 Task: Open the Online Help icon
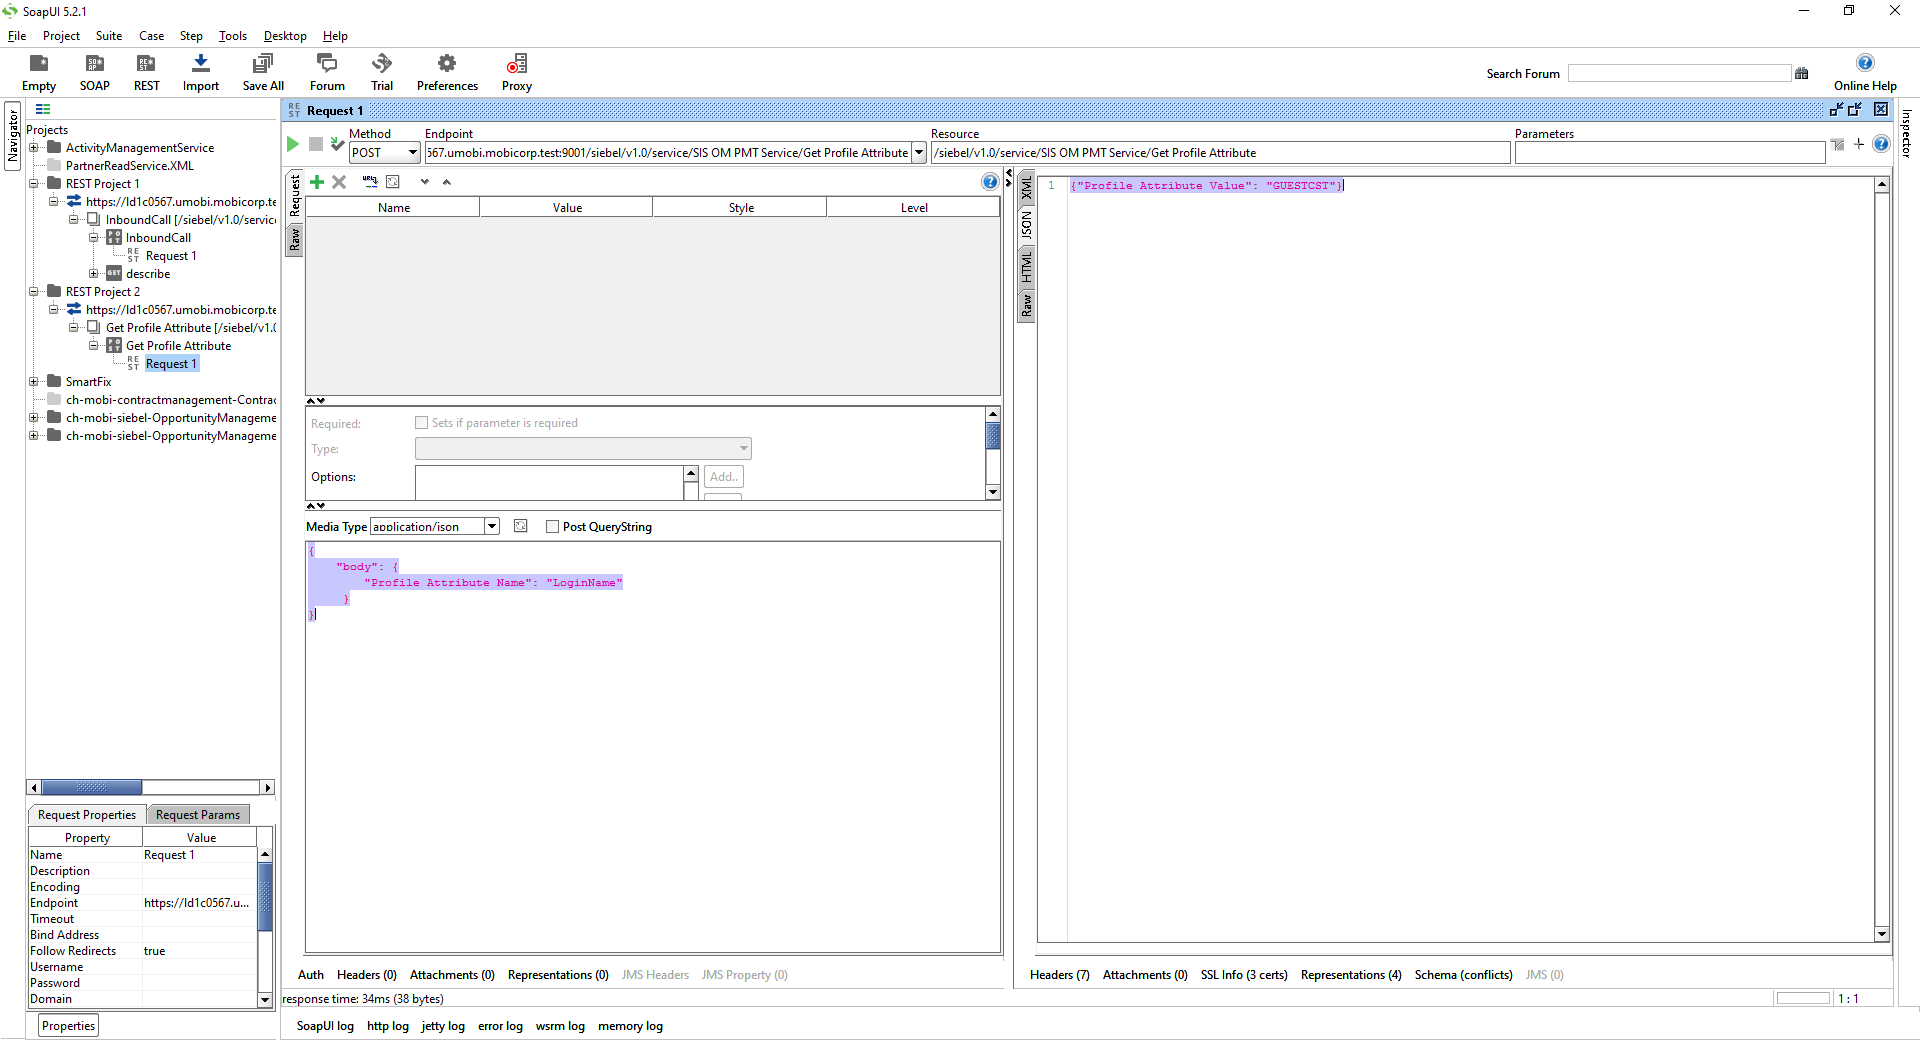1865,63
